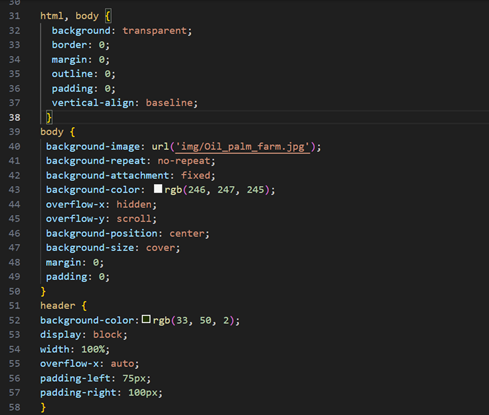Image resolution: width=489 pixels, height=415 pixels.
Task: Click the 'transparent' value on background line
Action: tap(154, 31)
